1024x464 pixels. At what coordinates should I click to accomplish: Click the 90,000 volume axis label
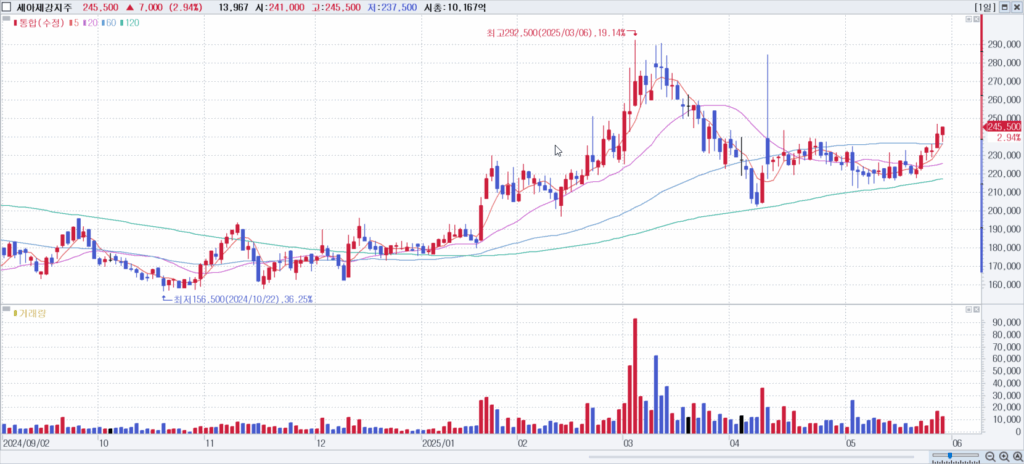(x=1006, y=322)
